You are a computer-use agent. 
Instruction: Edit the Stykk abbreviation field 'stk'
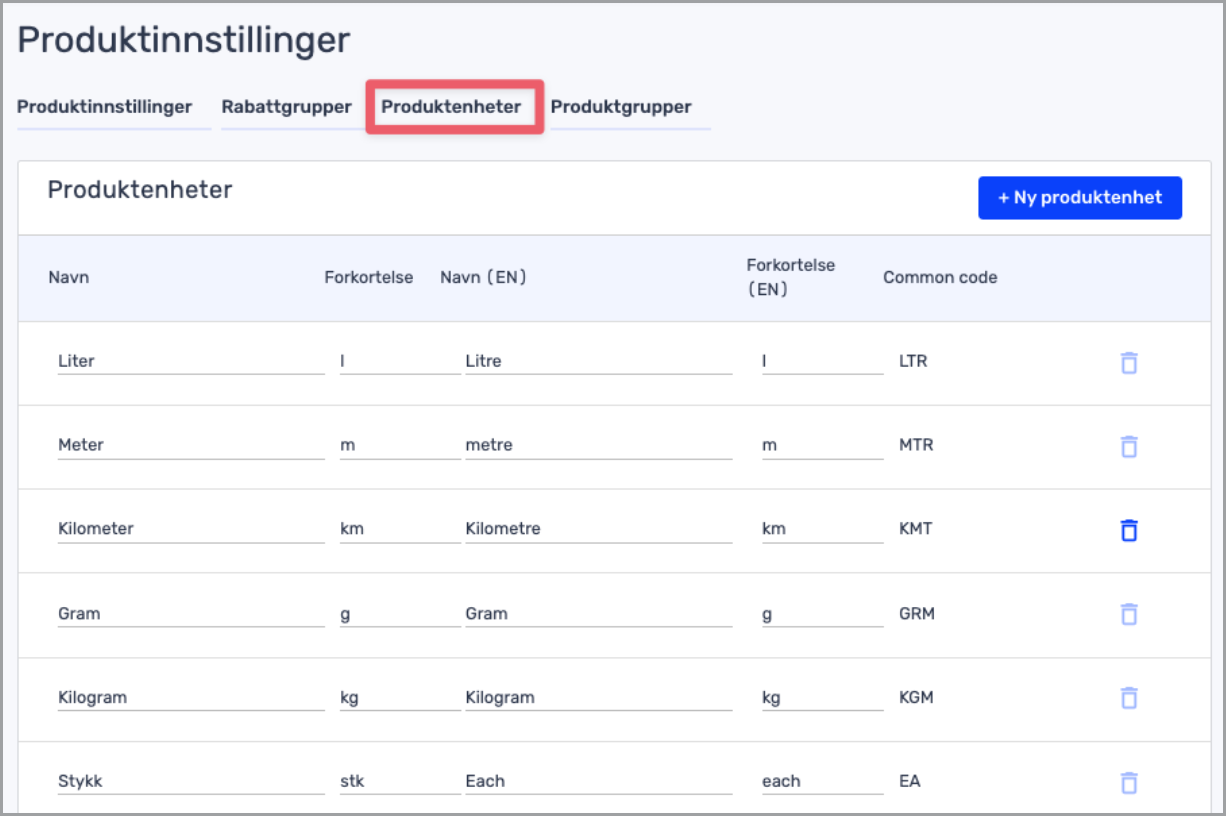pos(398,781)
